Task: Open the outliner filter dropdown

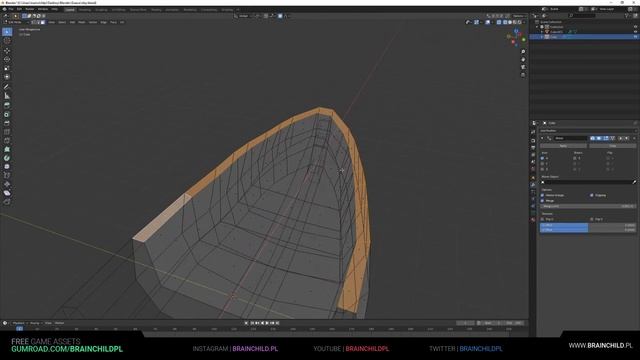Action: 628,16
